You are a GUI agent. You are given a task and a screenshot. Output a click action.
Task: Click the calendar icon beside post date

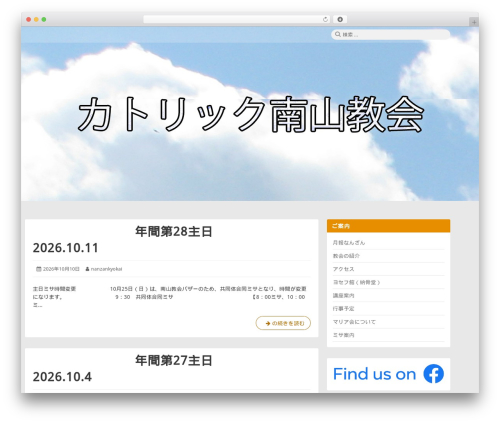click(x=39, y=269)
